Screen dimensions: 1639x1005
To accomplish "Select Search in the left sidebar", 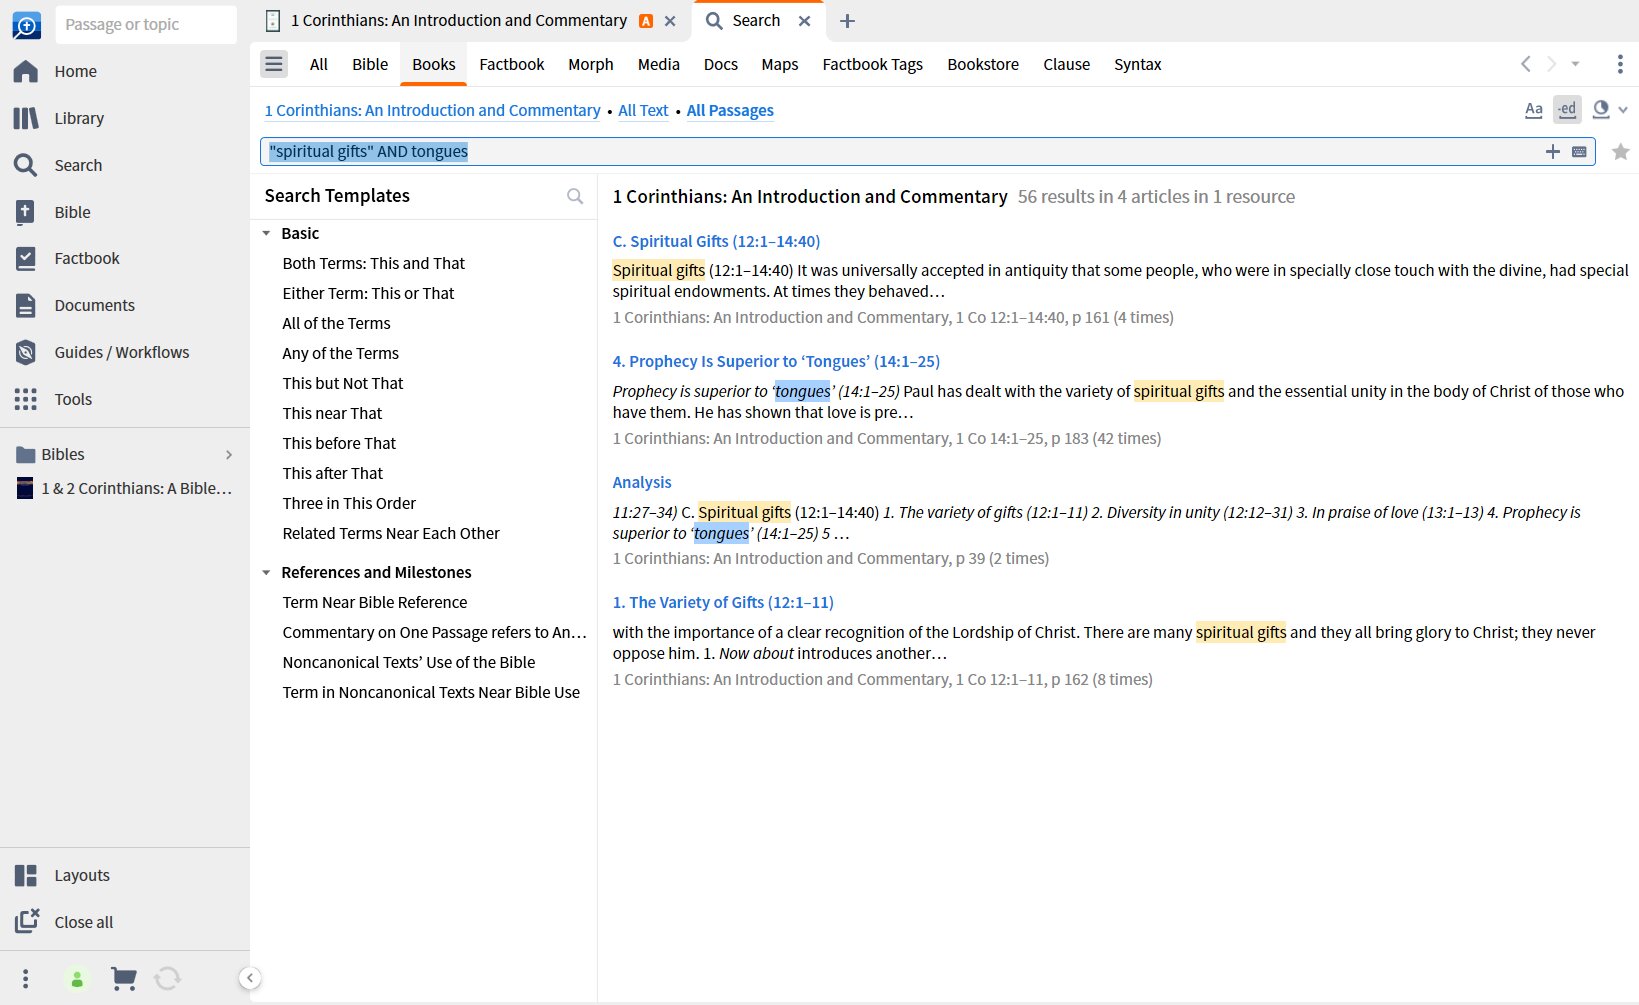I will [78, 165].
